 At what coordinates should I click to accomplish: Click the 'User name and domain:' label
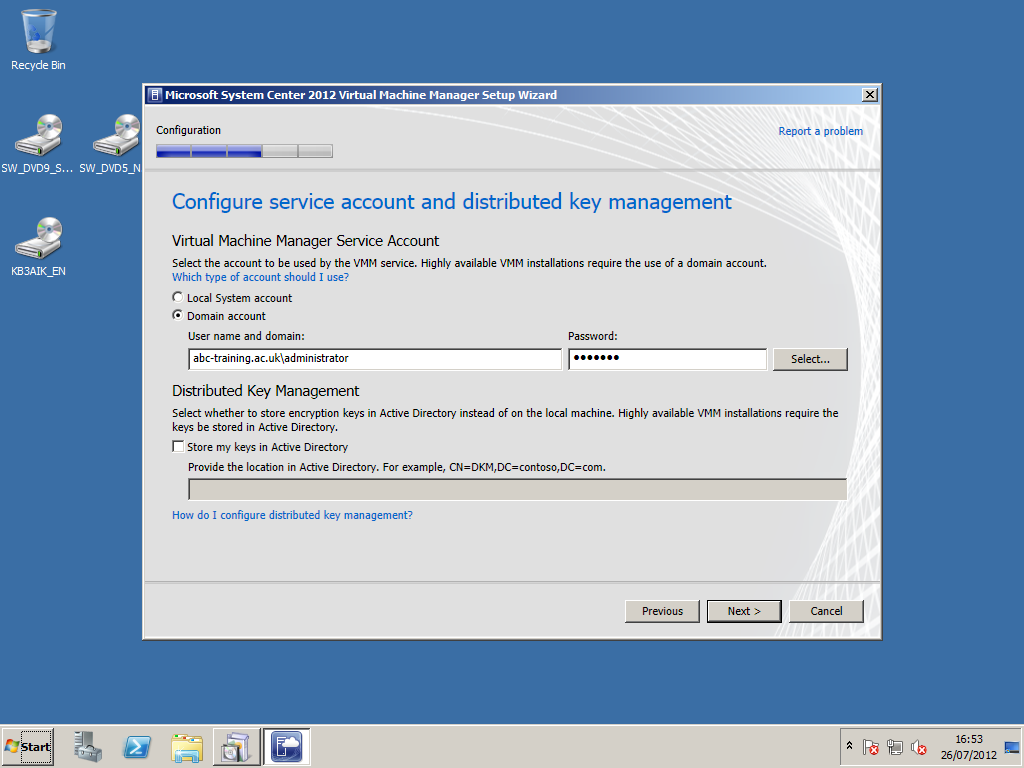(x=246, y=336)
